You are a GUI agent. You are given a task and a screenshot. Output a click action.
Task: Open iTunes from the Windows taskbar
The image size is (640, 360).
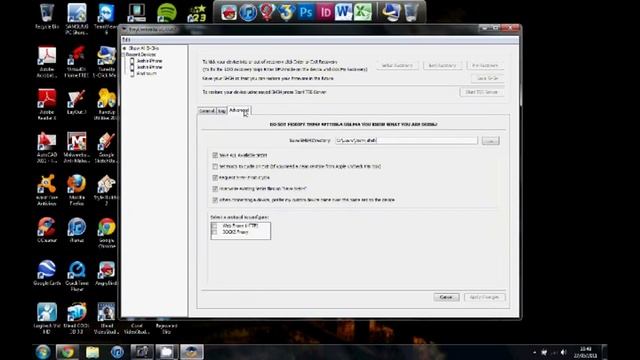coord(117,352)
